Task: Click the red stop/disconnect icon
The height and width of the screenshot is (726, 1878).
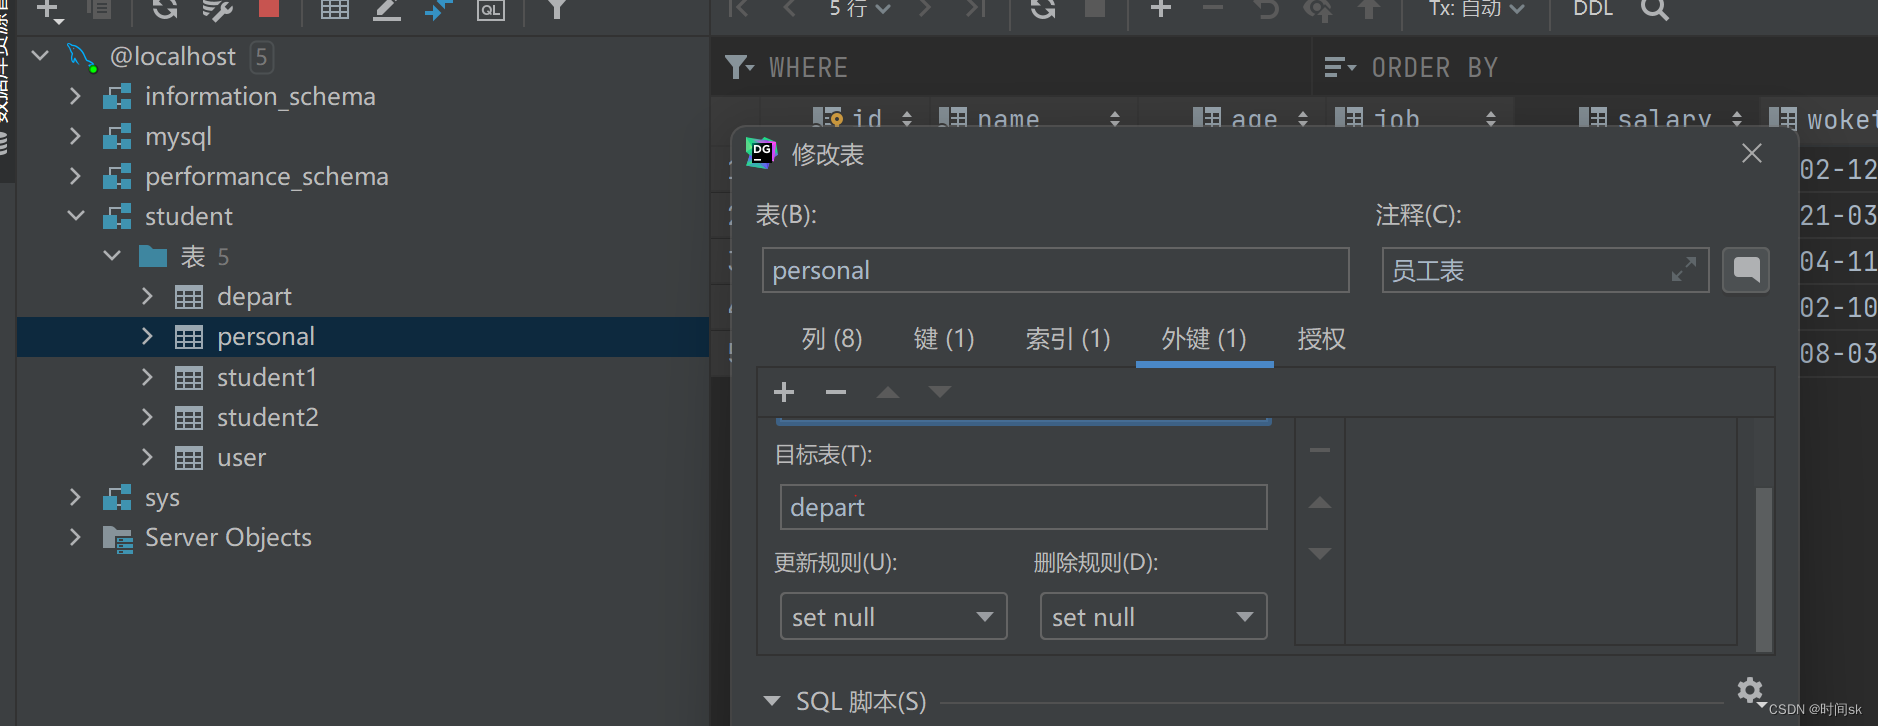Action: [x=268, y=8]
